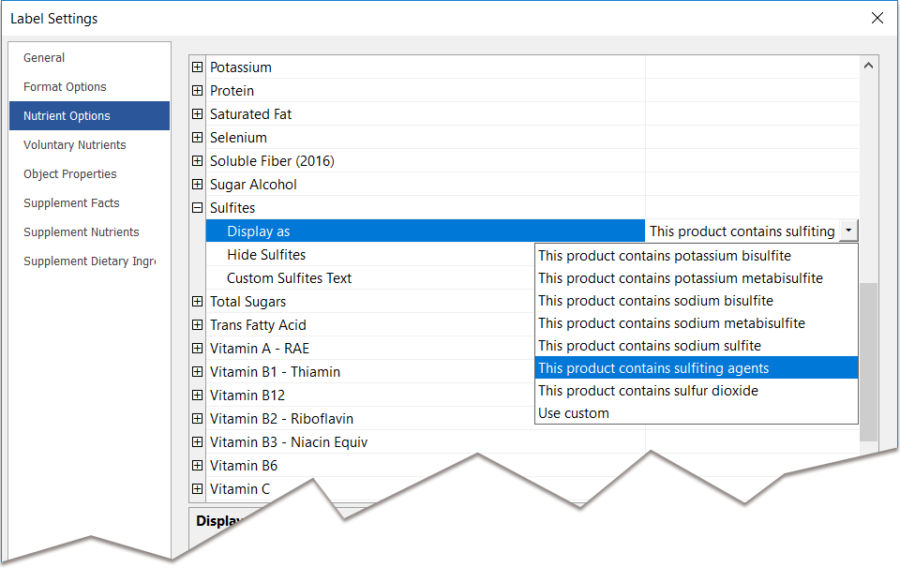The height and width of the screenshot is (582, 900).
Task: Expand the Saturated Fat node
Action: [197, 115]
